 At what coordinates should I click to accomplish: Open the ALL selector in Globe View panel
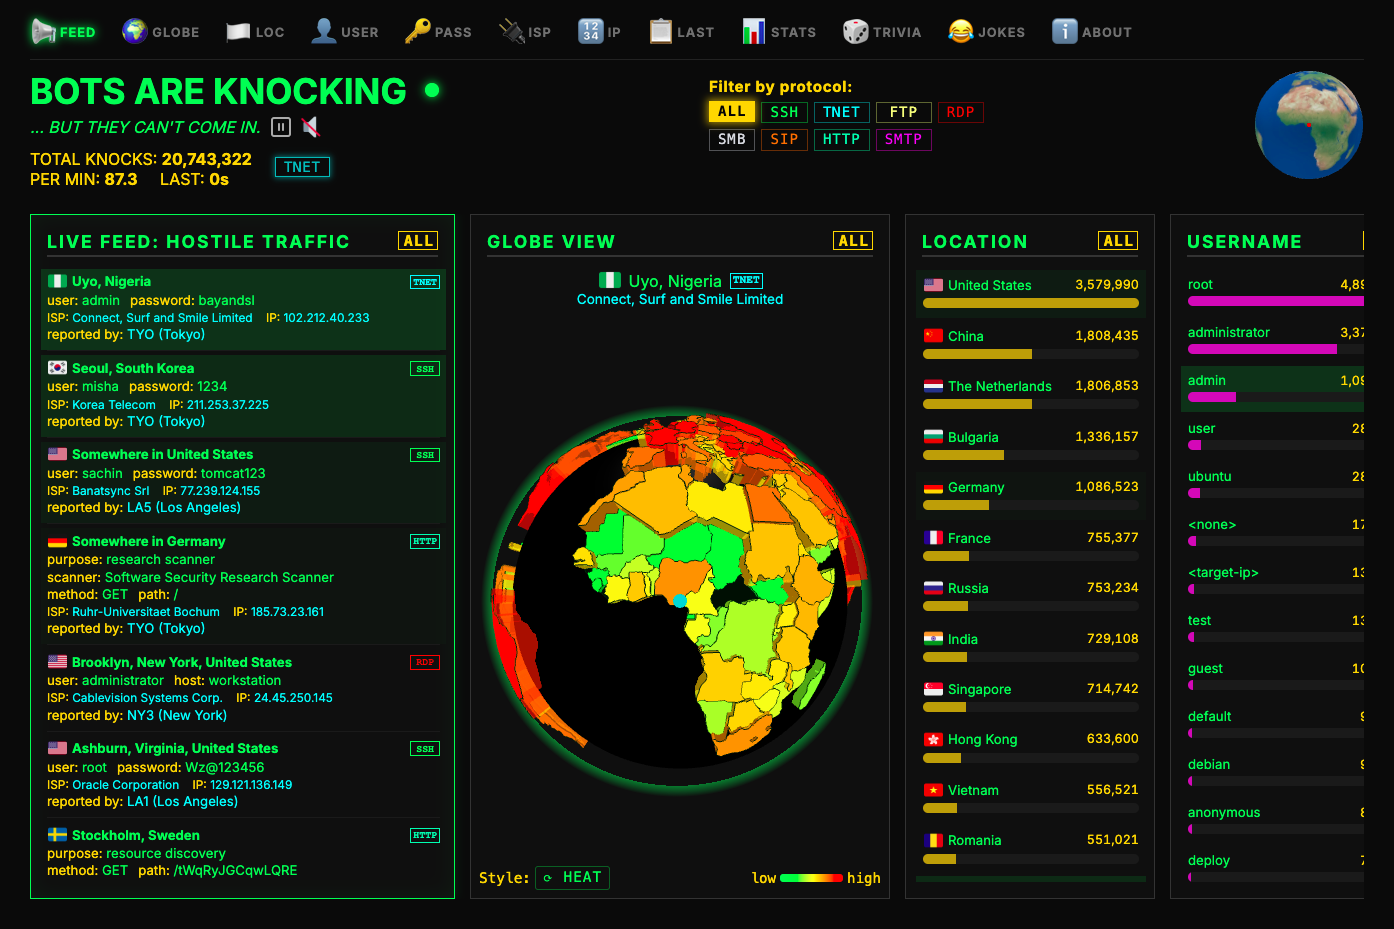(x=853, y=241)
